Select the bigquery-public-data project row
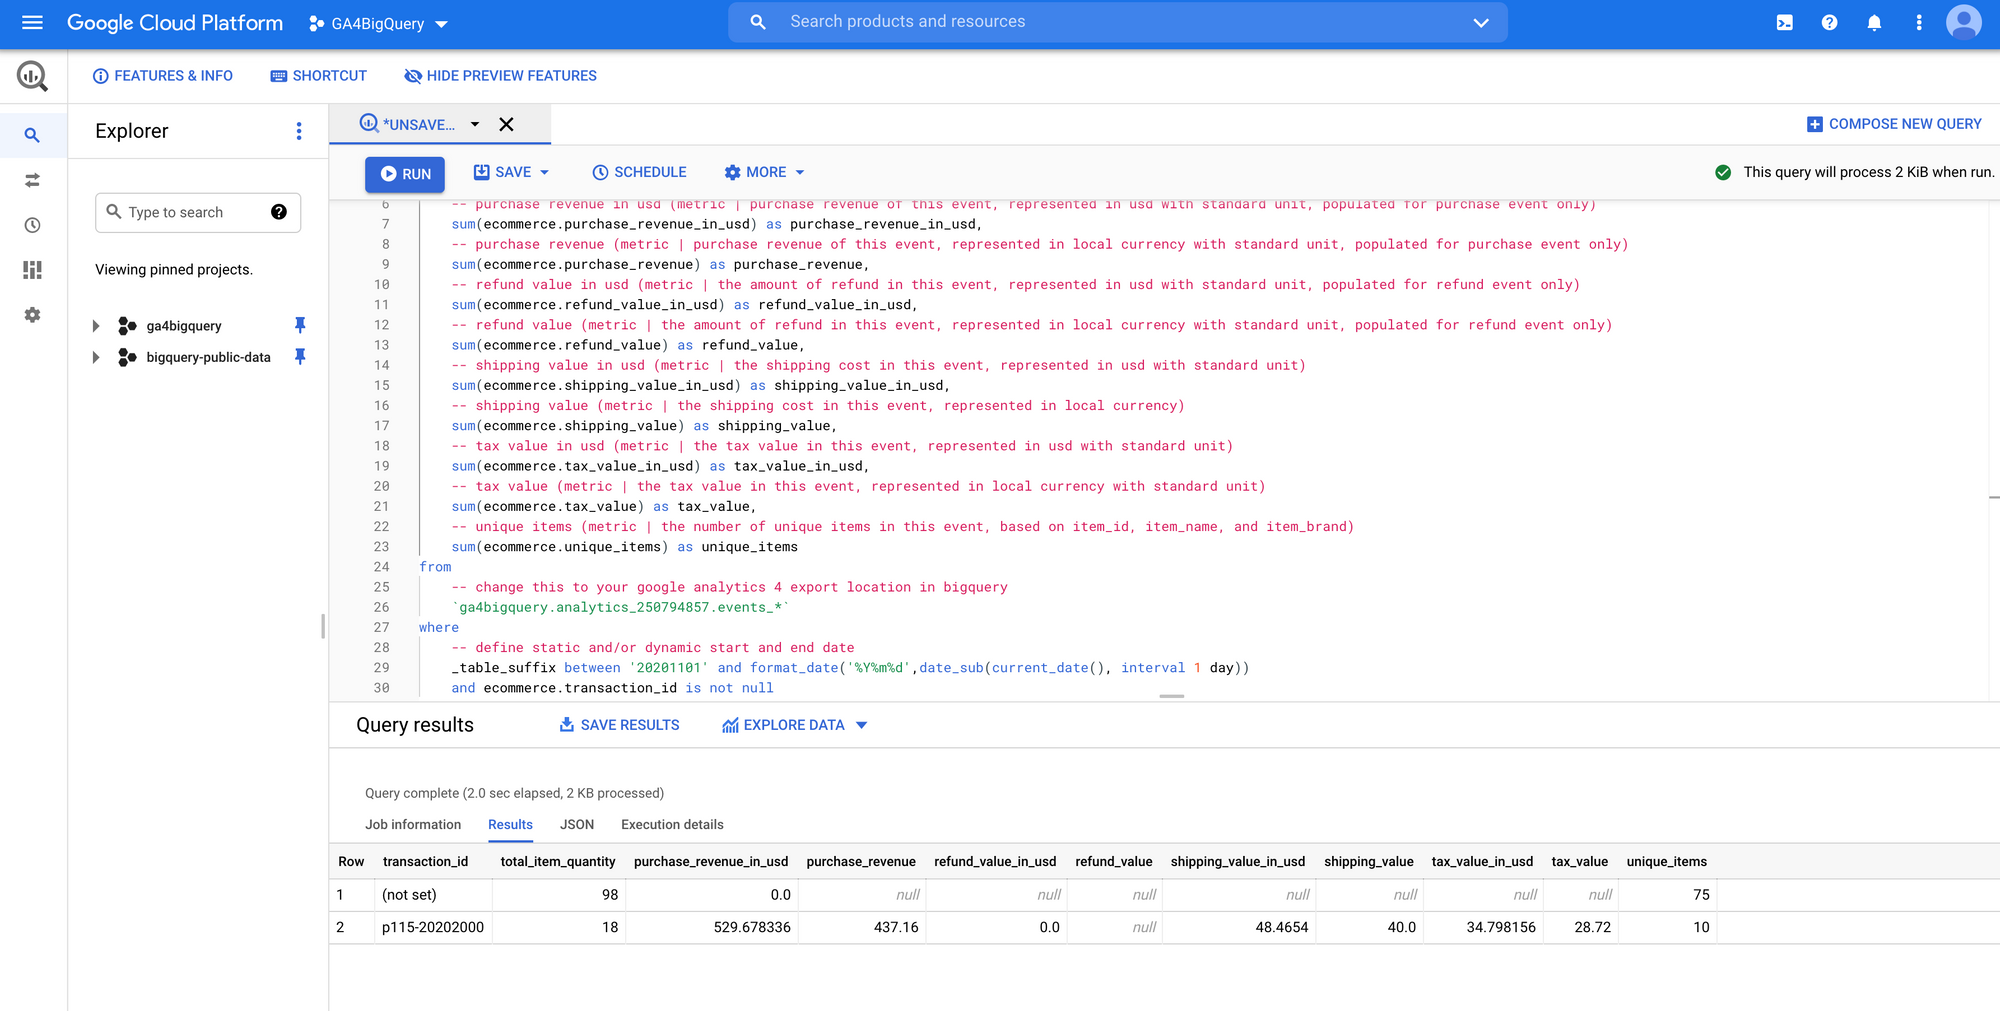 click(x=208, y=357)
